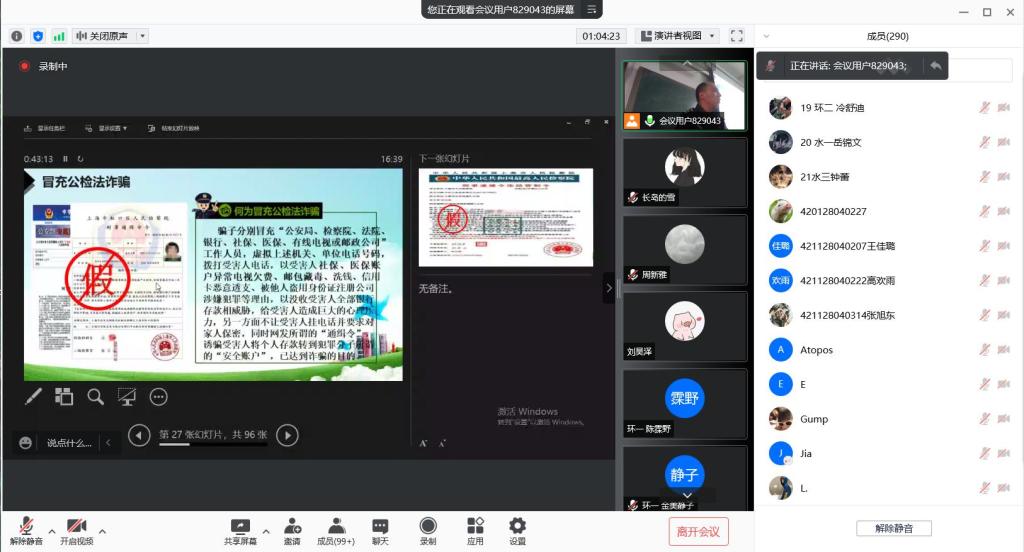Open the meeting info icon
Image resolution: width=1024 pixels, height=552 pixels.
pyautogui.click(x=17, y=36)
